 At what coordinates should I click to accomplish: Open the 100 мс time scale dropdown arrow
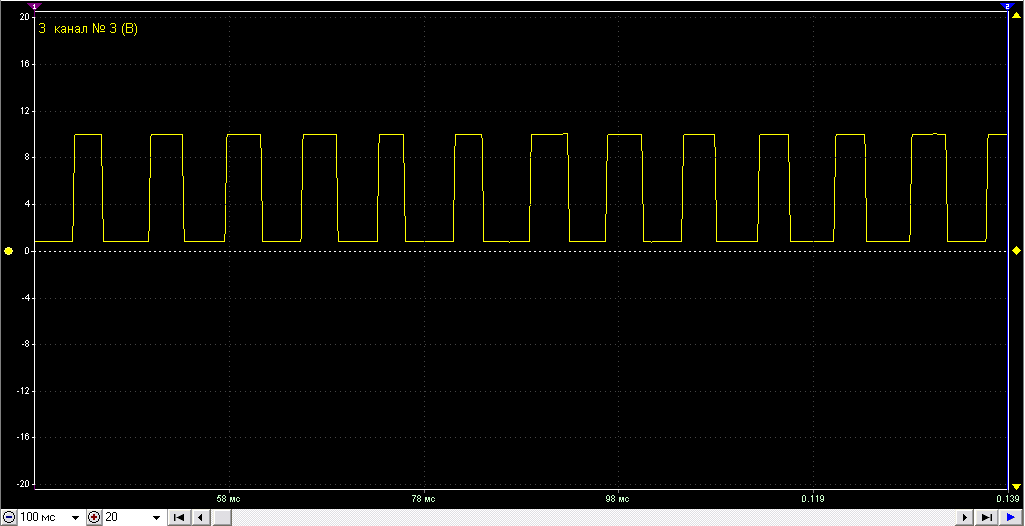[x=75, y=518]
